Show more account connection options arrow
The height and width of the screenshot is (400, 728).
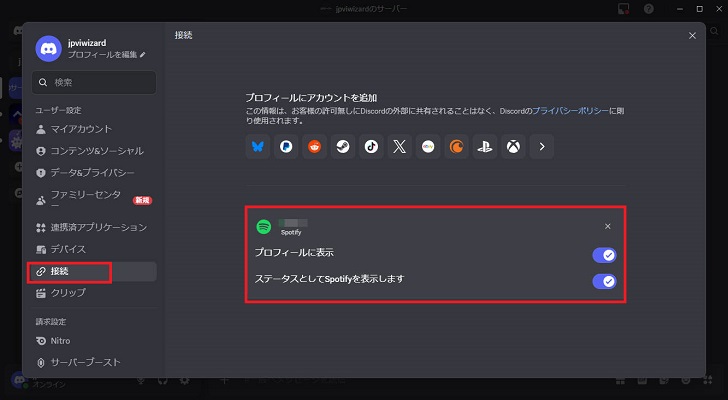(541, 147)
